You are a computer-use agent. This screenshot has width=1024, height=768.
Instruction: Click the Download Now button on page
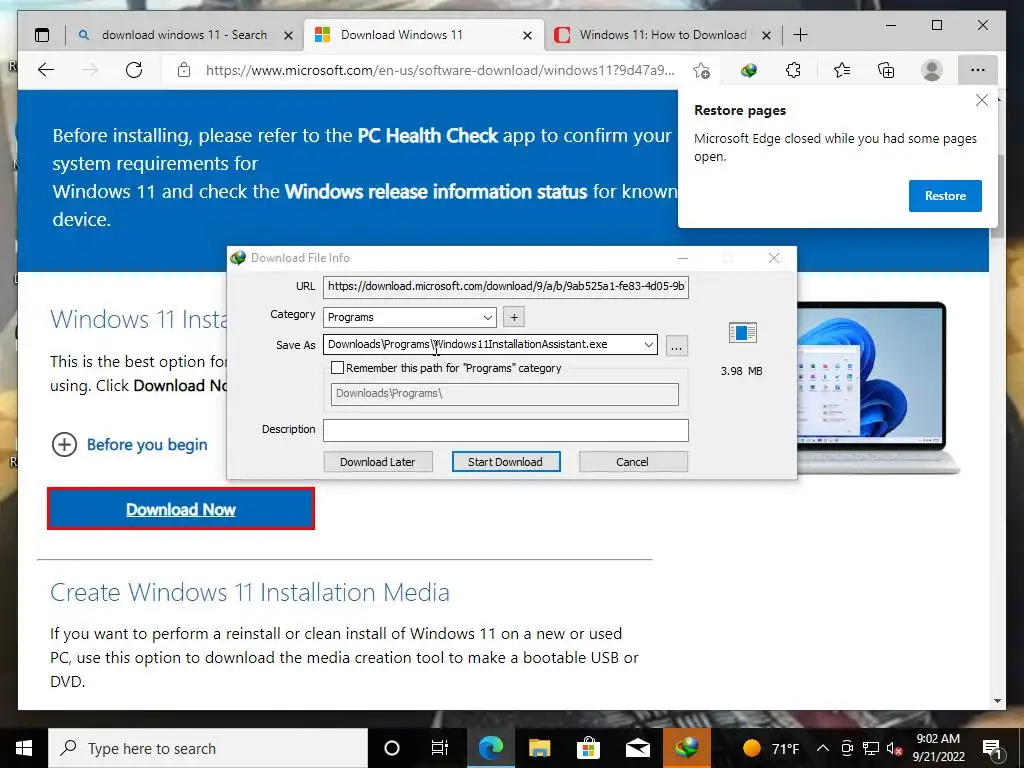click(181, 509)
